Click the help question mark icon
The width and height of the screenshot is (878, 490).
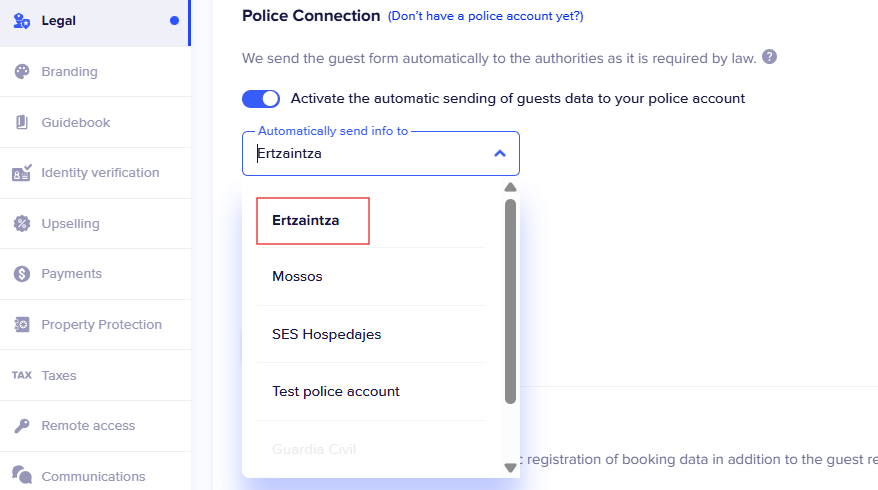point(769,57)
